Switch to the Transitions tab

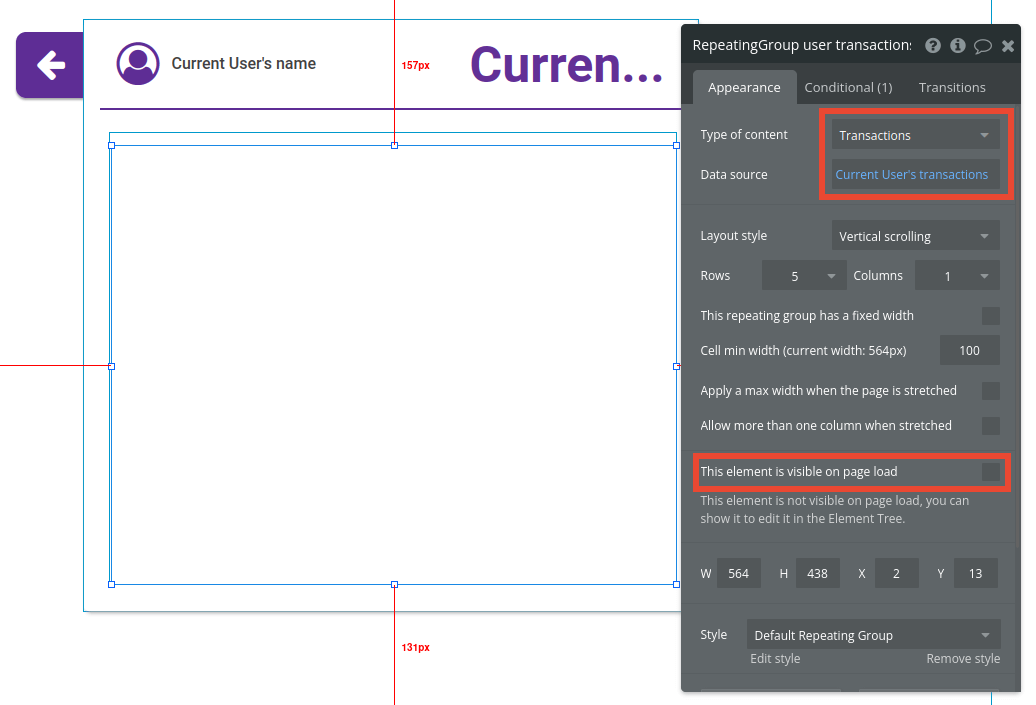click(x=952, y=87)
